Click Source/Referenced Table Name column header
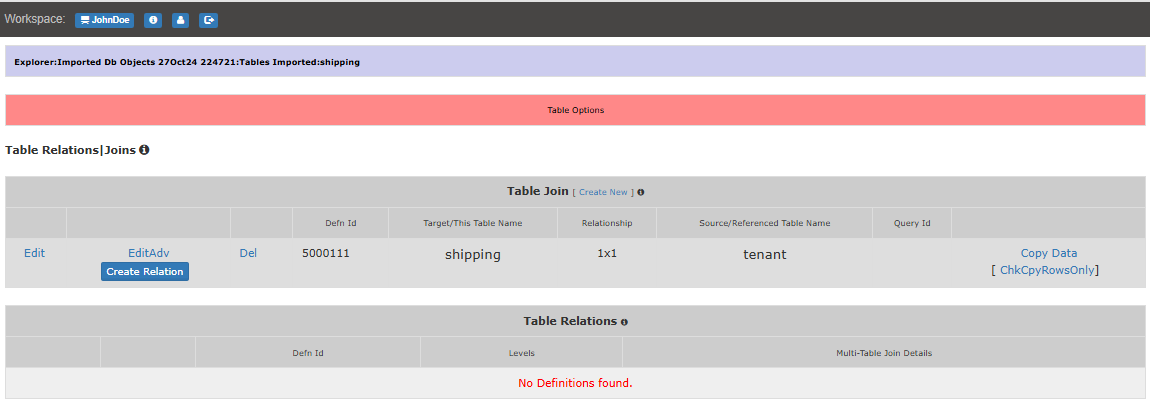1150x414 pixels. pos(764,223)
